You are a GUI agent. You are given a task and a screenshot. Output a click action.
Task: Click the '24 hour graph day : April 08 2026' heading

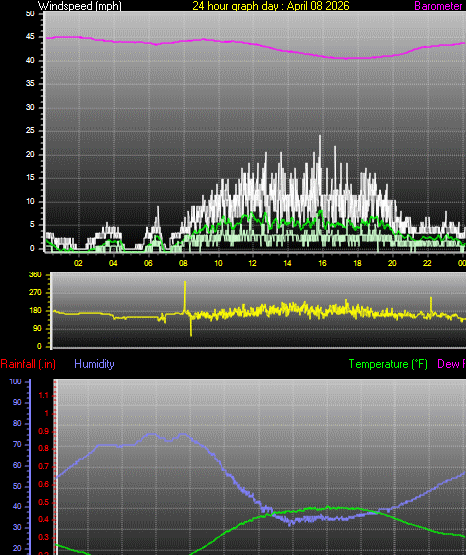(x=271, y=6)
